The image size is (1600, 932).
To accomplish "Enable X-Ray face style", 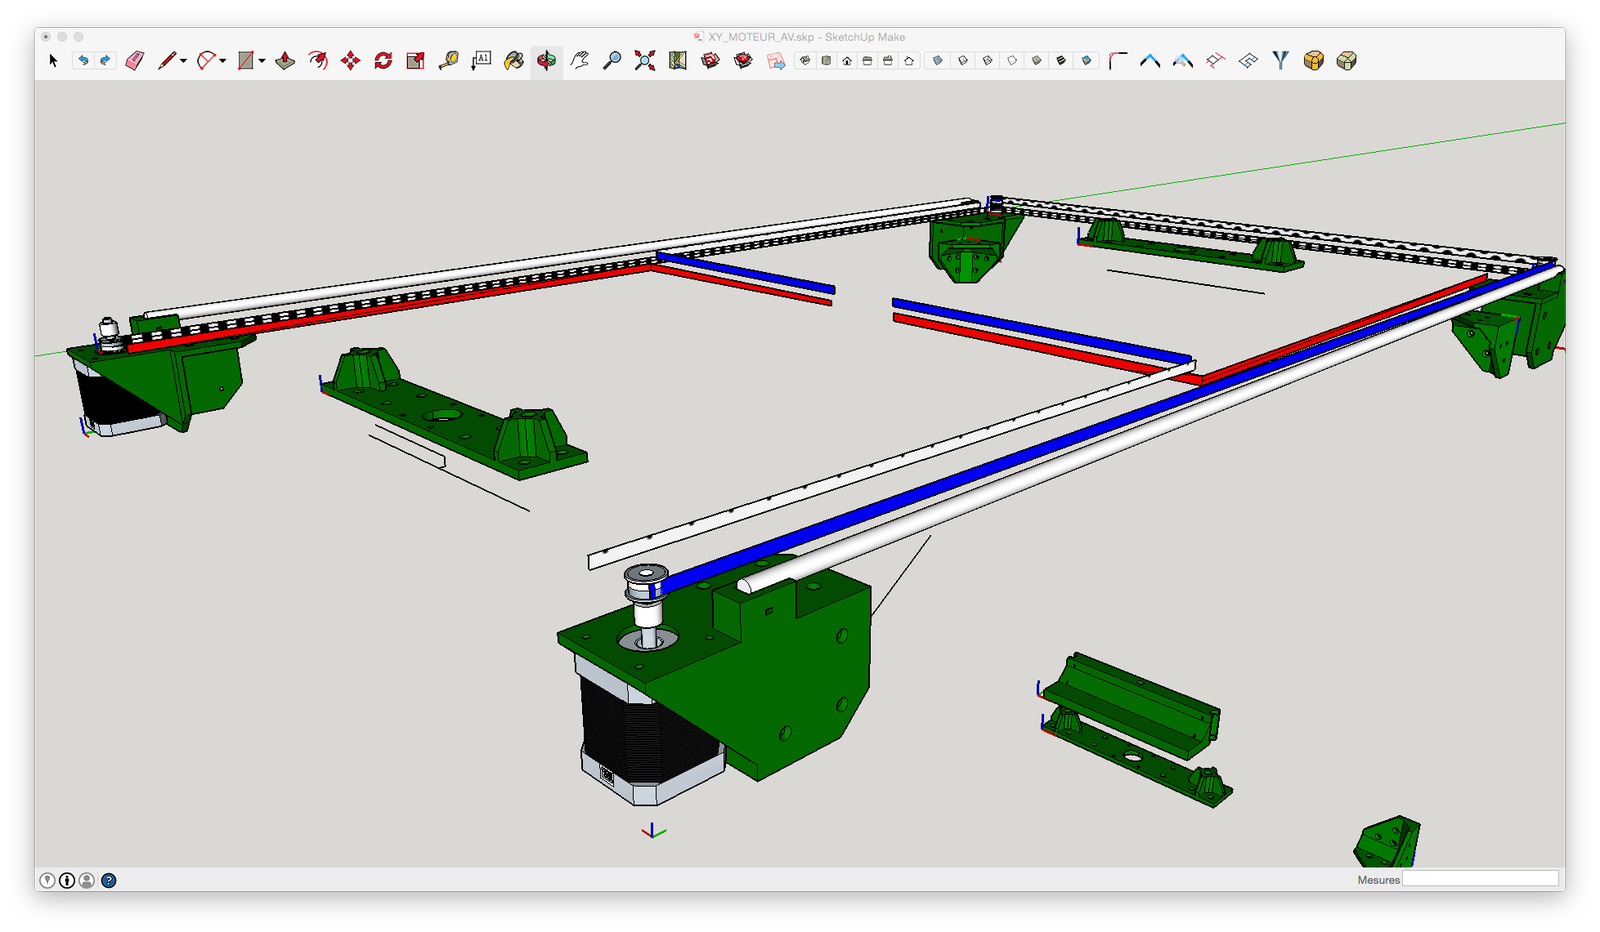I will (938, 61).
